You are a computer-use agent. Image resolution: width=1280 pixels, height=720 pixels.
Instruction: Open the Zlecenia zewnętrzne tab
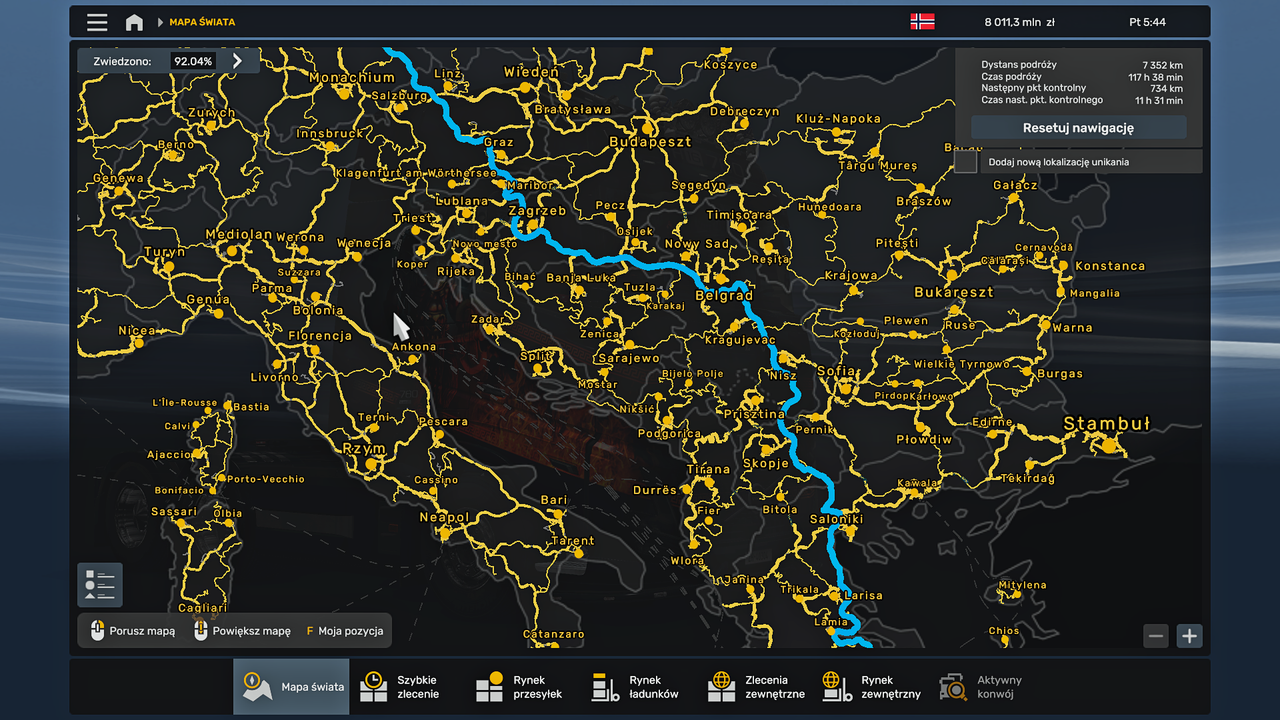[754, 687]
